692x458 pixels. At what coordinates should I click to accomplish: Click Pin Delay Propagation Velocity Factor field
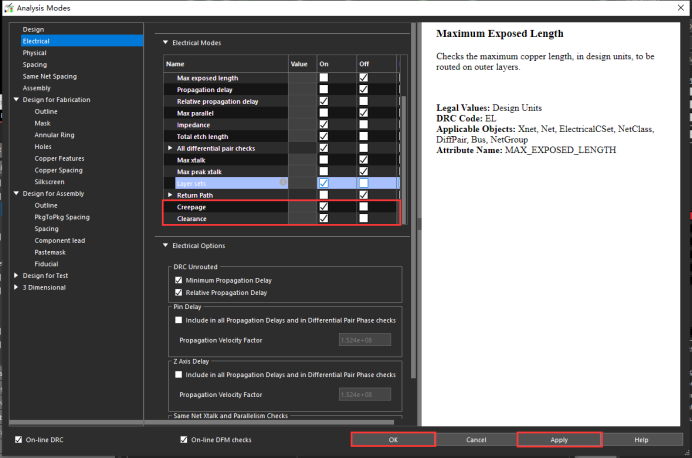pos(365,340)
